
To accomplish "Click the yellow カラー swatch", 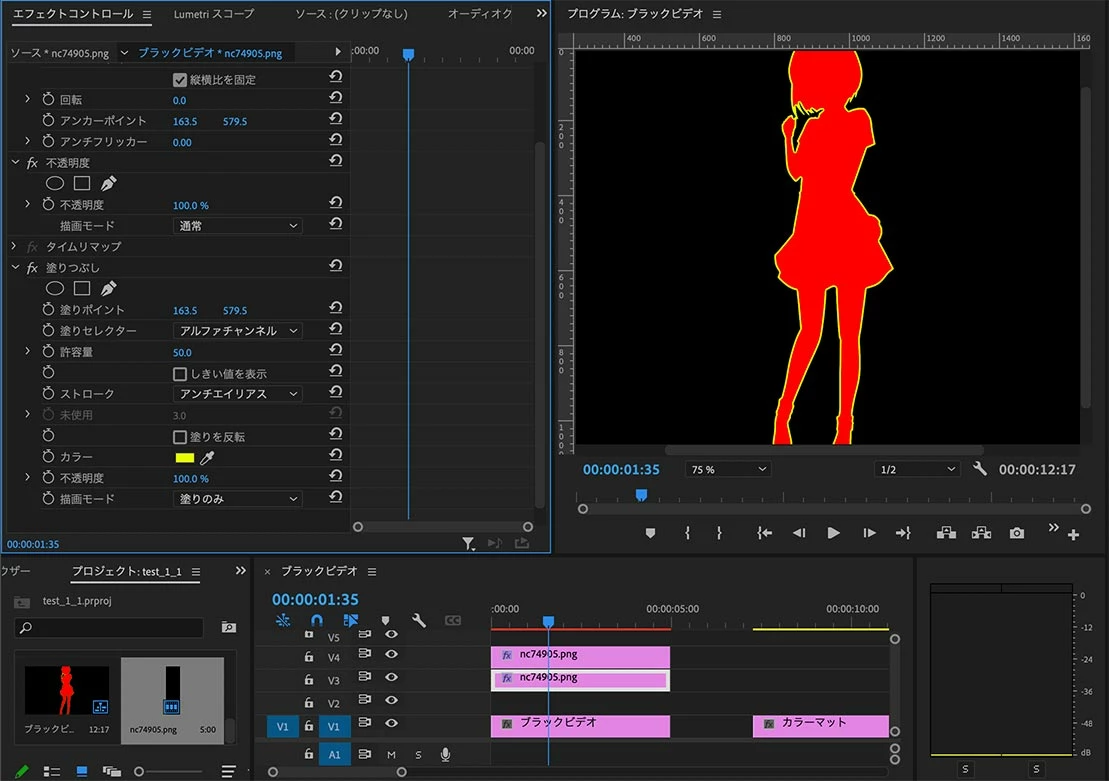I will tap(184, 457).
